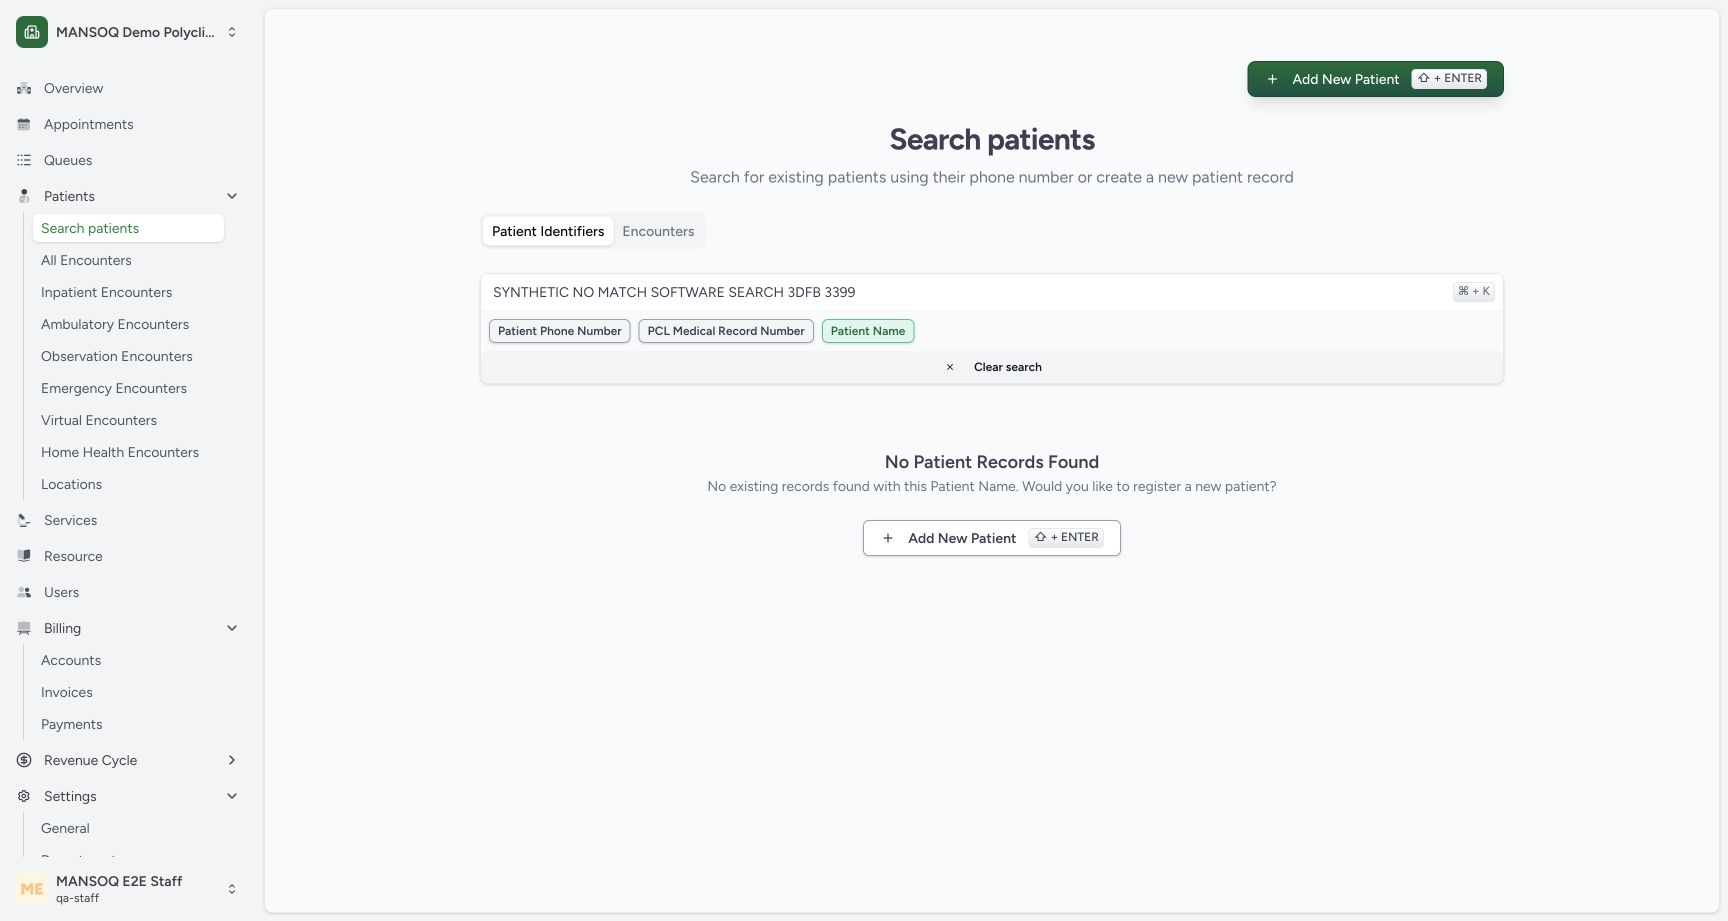Select the Patient Phone Number filter chip
The image size is (1728, 921).
560,331
